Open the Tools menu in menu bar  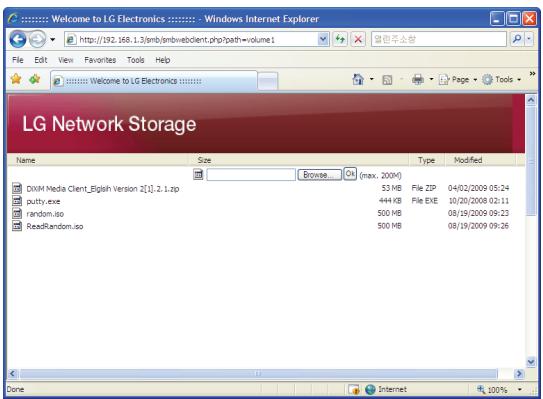[135, 60]
